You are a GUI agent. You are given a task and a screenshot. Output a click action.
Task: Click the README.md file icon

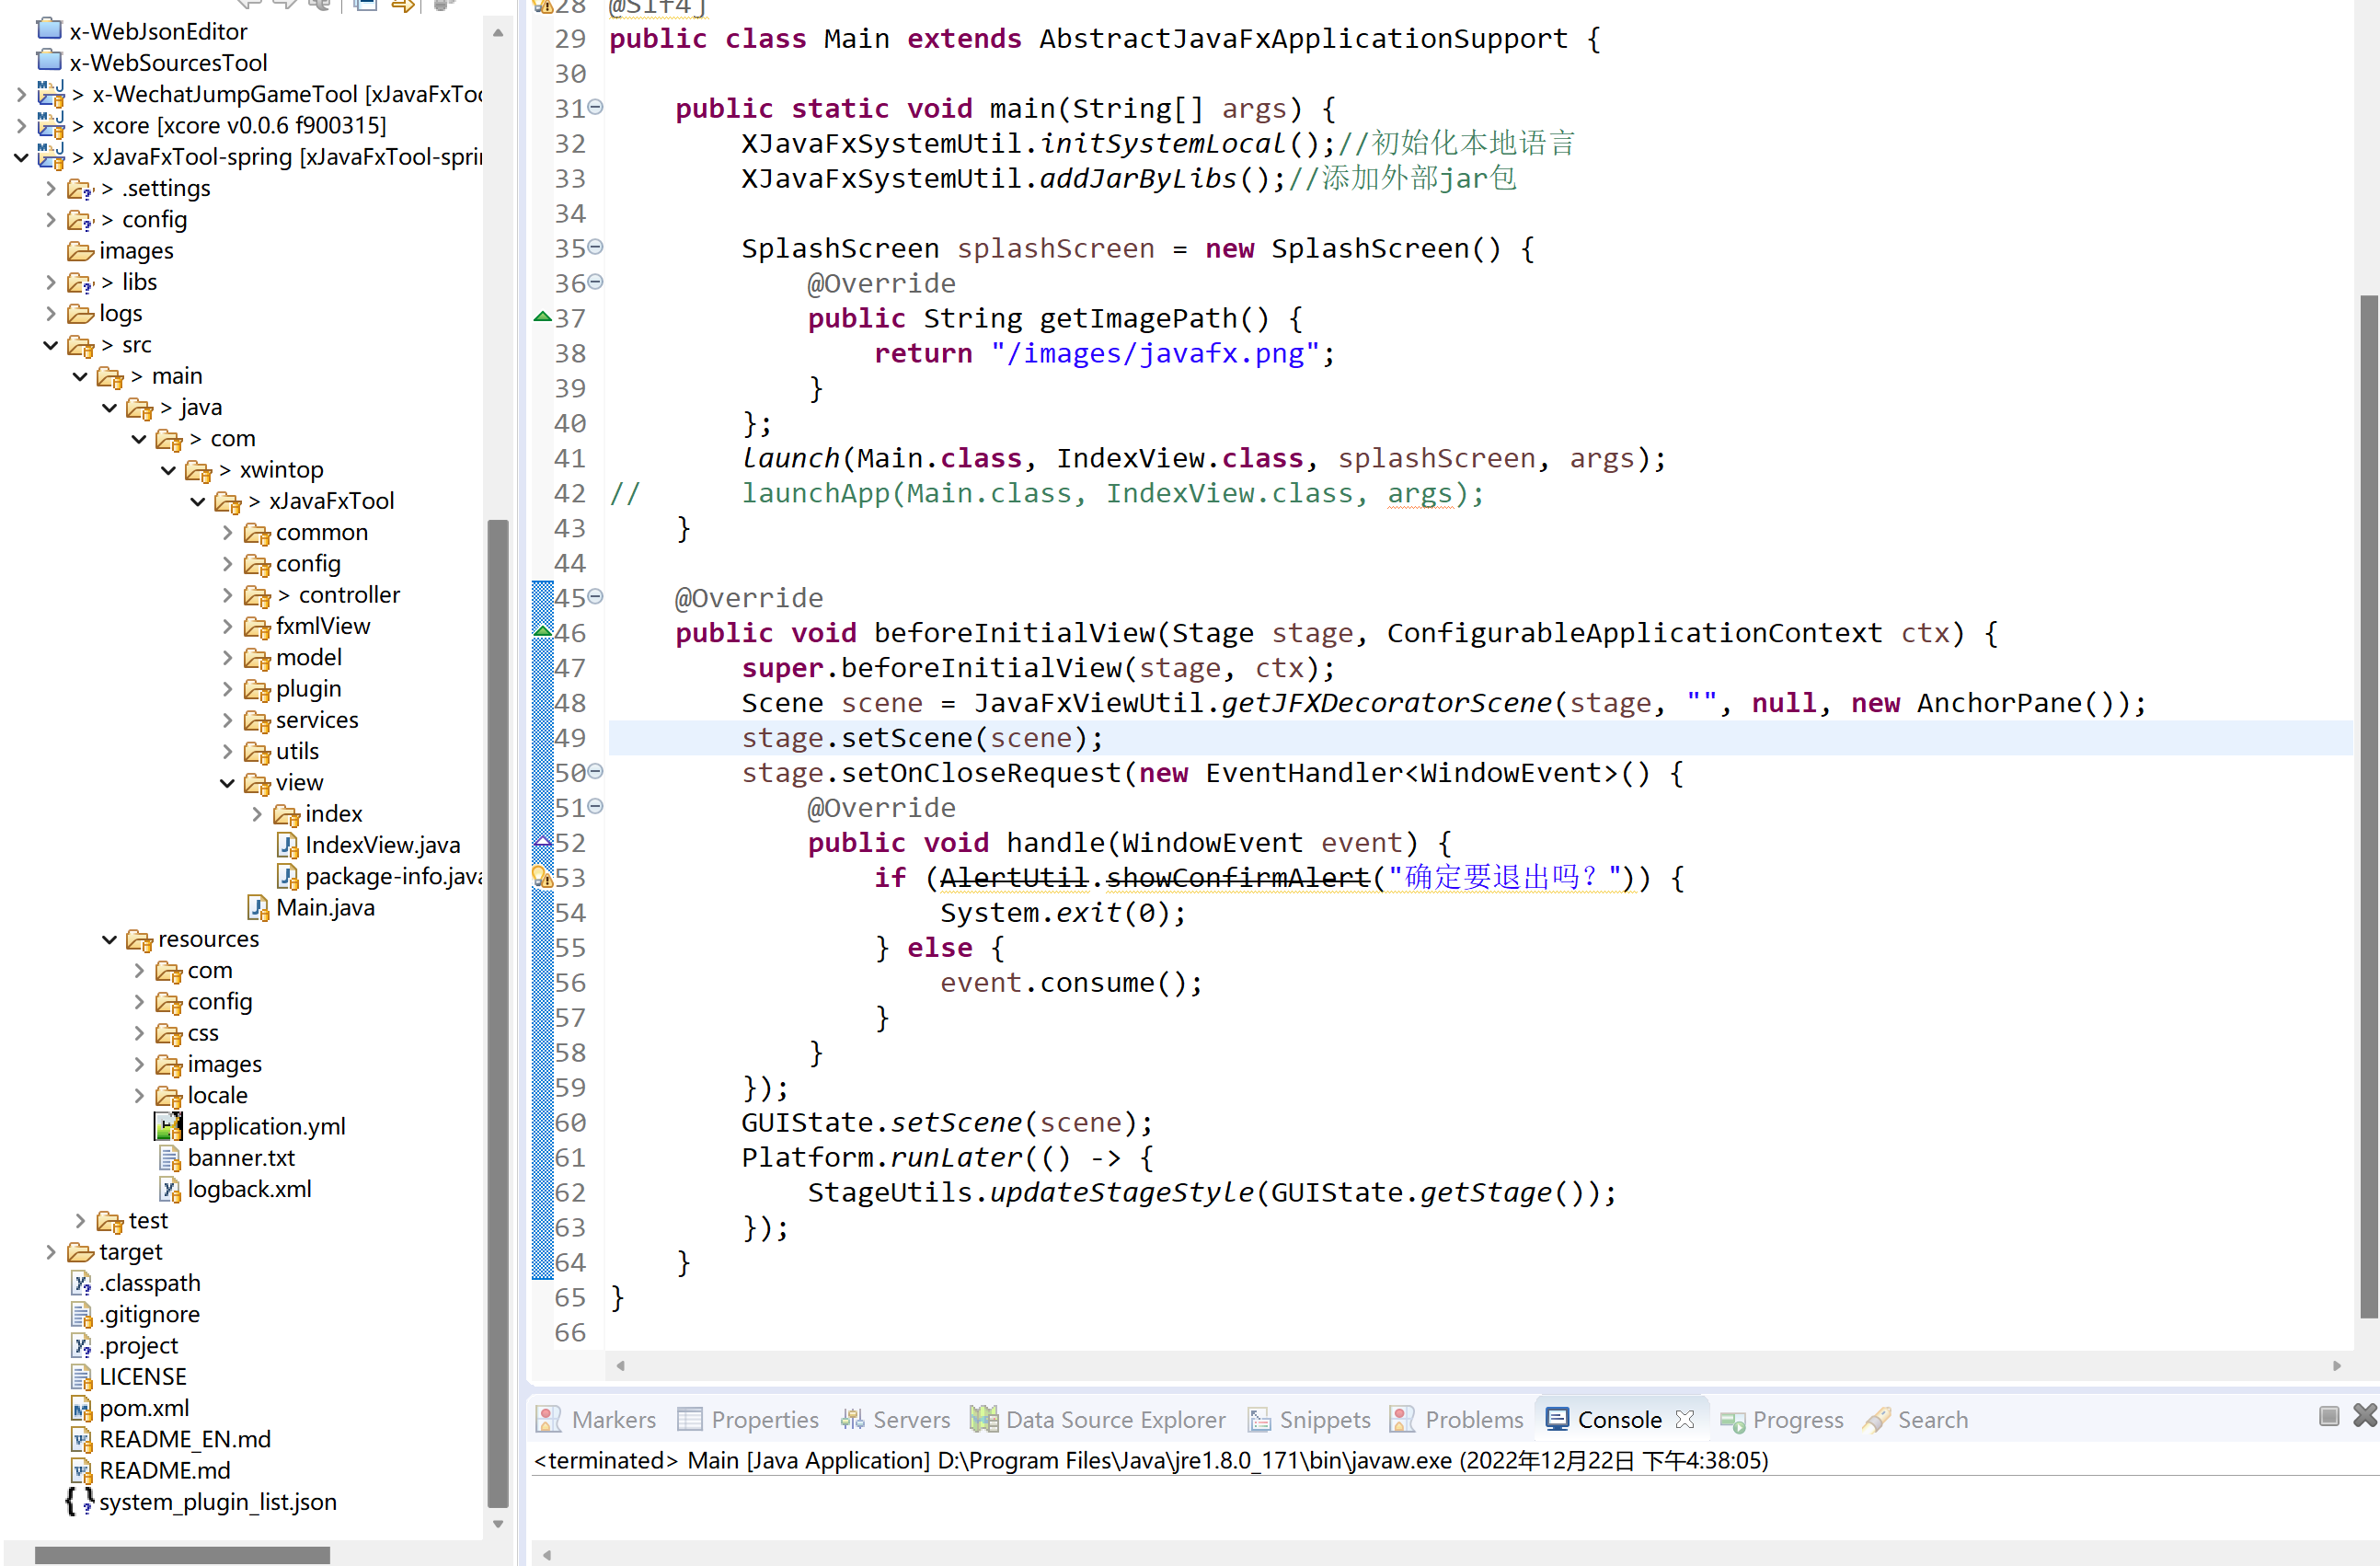click(x=82, y=1470)
